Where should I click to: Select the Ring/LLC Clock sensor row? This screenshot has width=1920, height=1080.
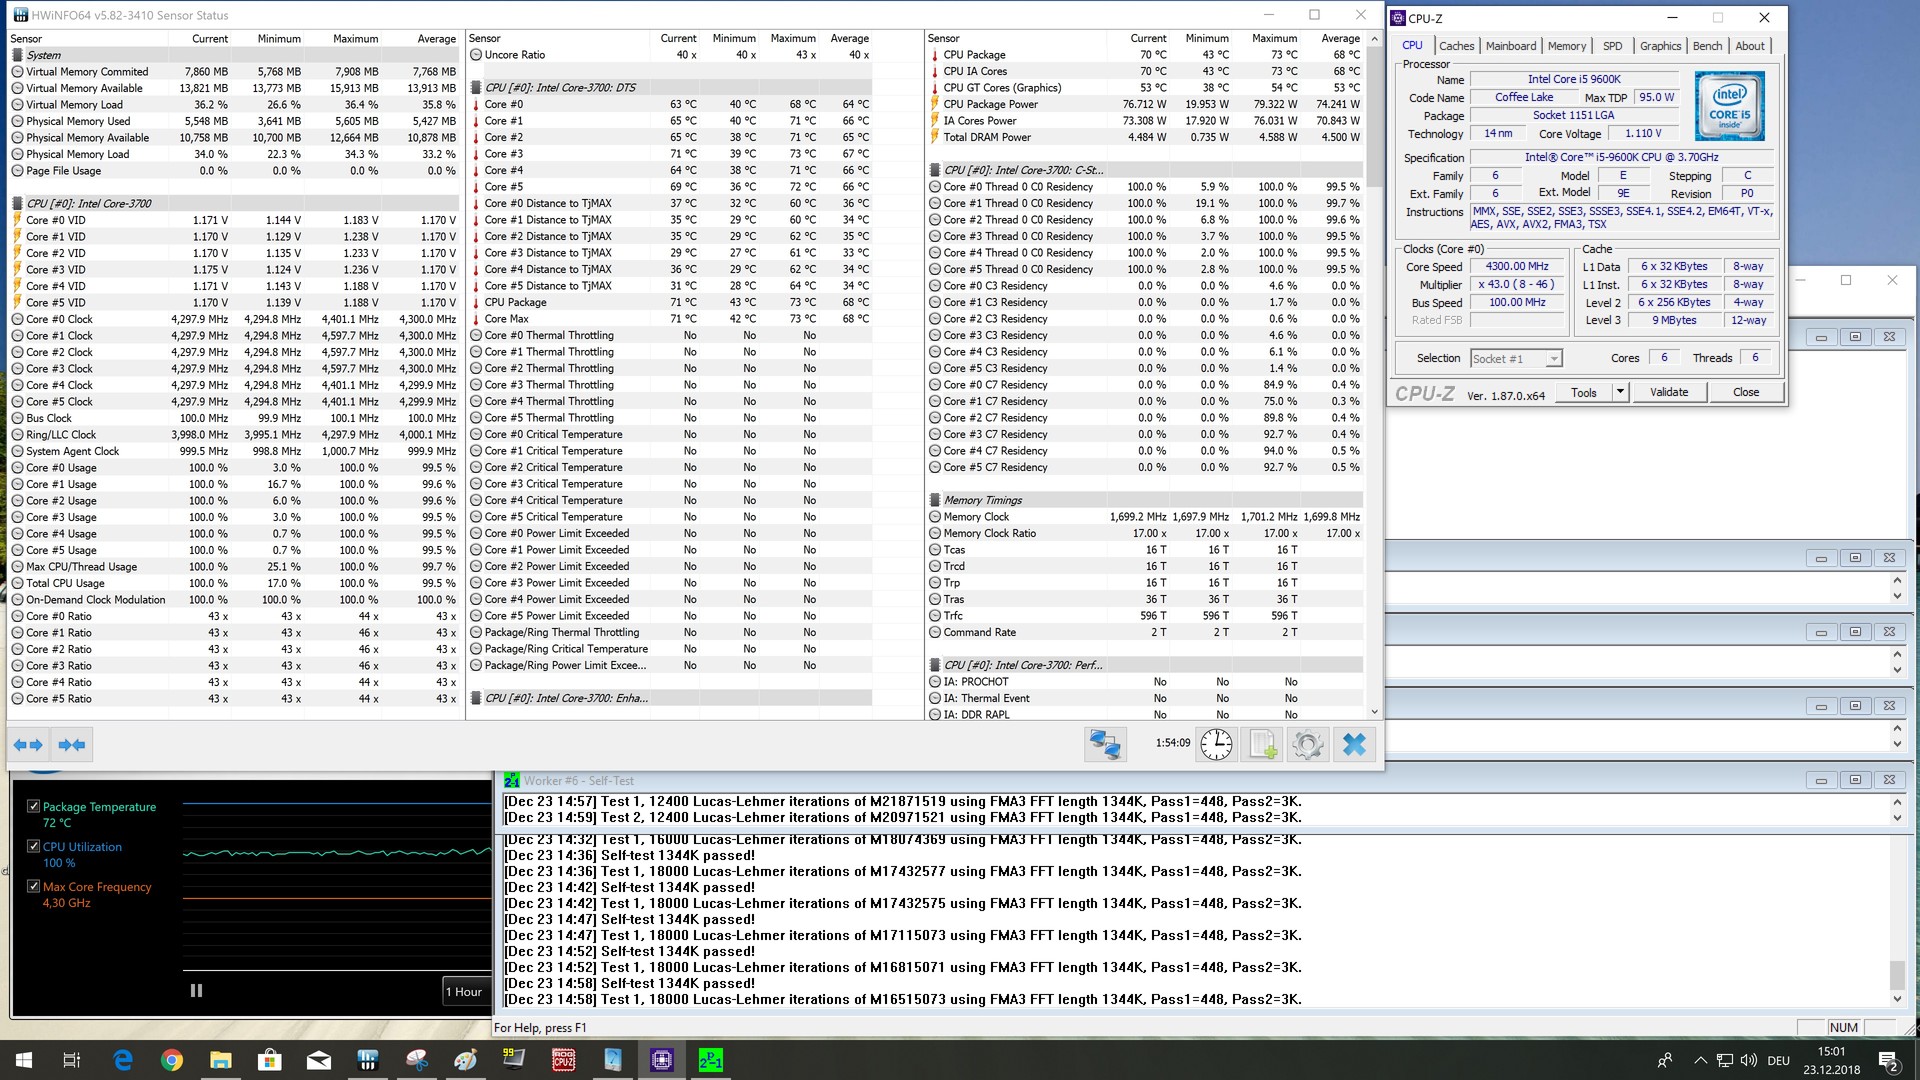[235, 435]
